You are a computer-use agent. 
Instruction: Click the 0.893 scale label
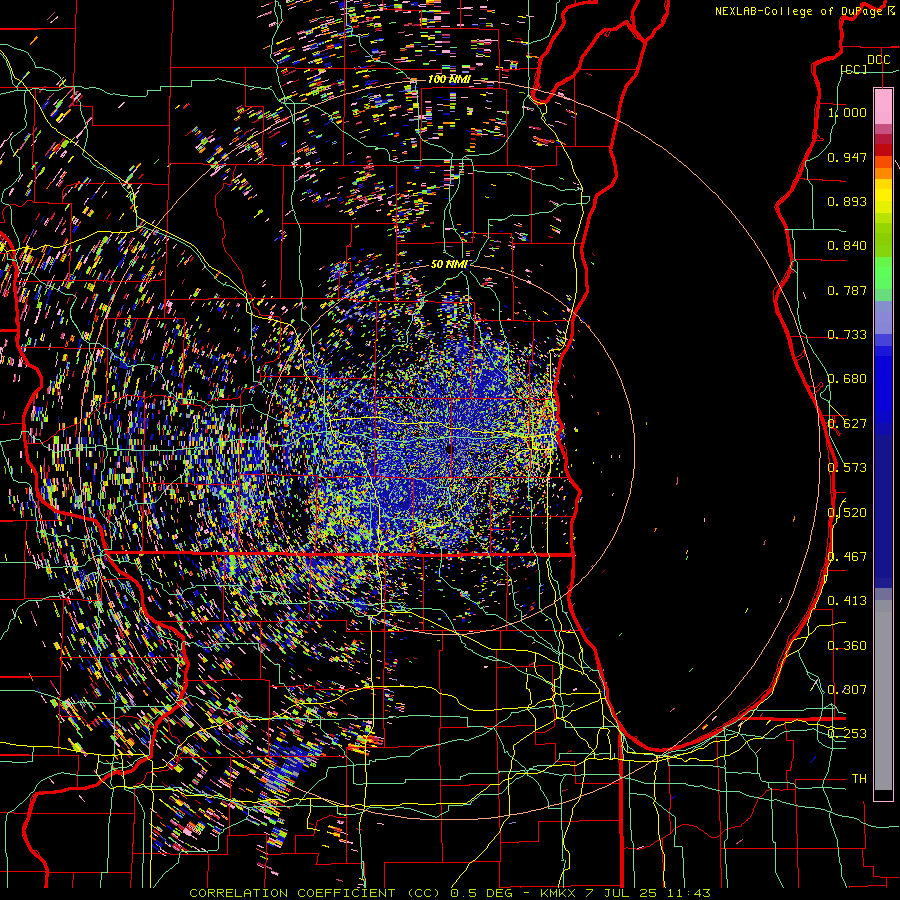[847, 201]
